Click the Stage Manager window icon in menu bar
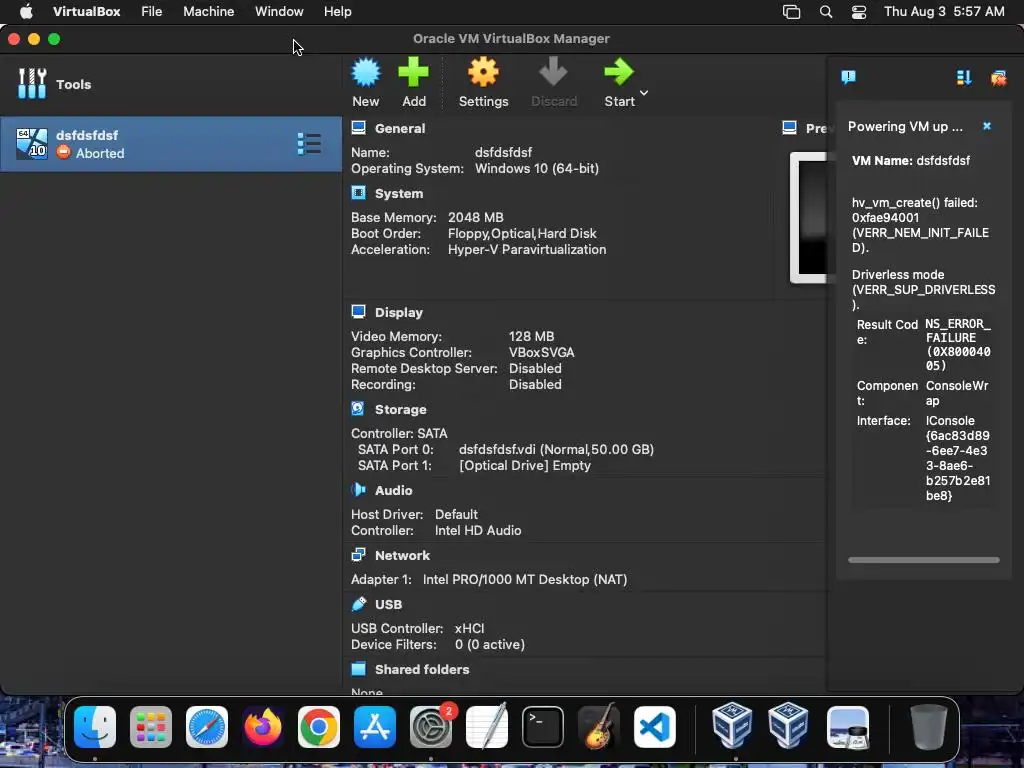 pyautogui.click(x=792, y=12)
